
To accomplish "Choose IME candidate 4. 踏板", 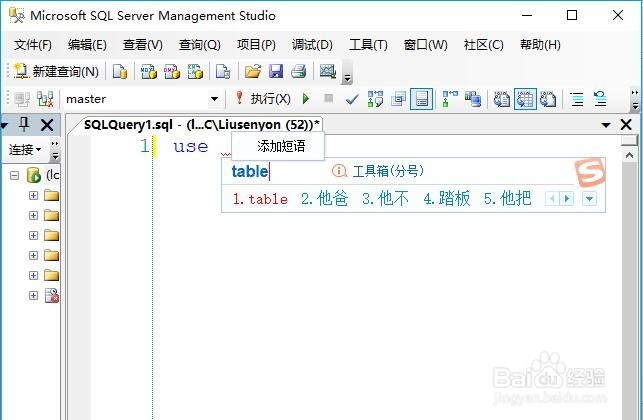I will point(446,199).
